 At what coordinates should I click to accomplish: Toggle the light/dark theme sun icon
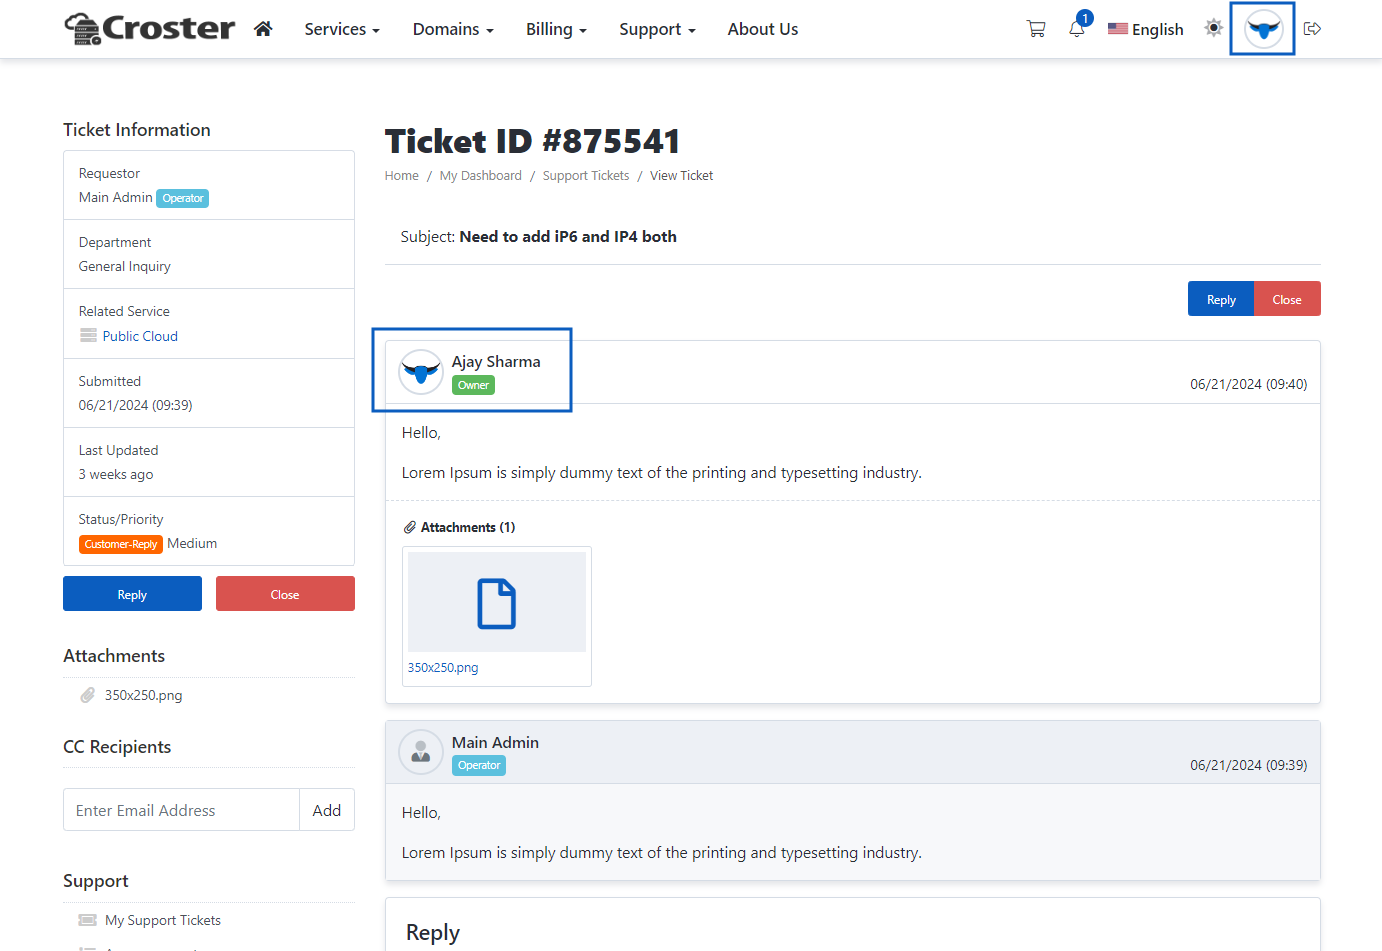[x=1213, y=28]
